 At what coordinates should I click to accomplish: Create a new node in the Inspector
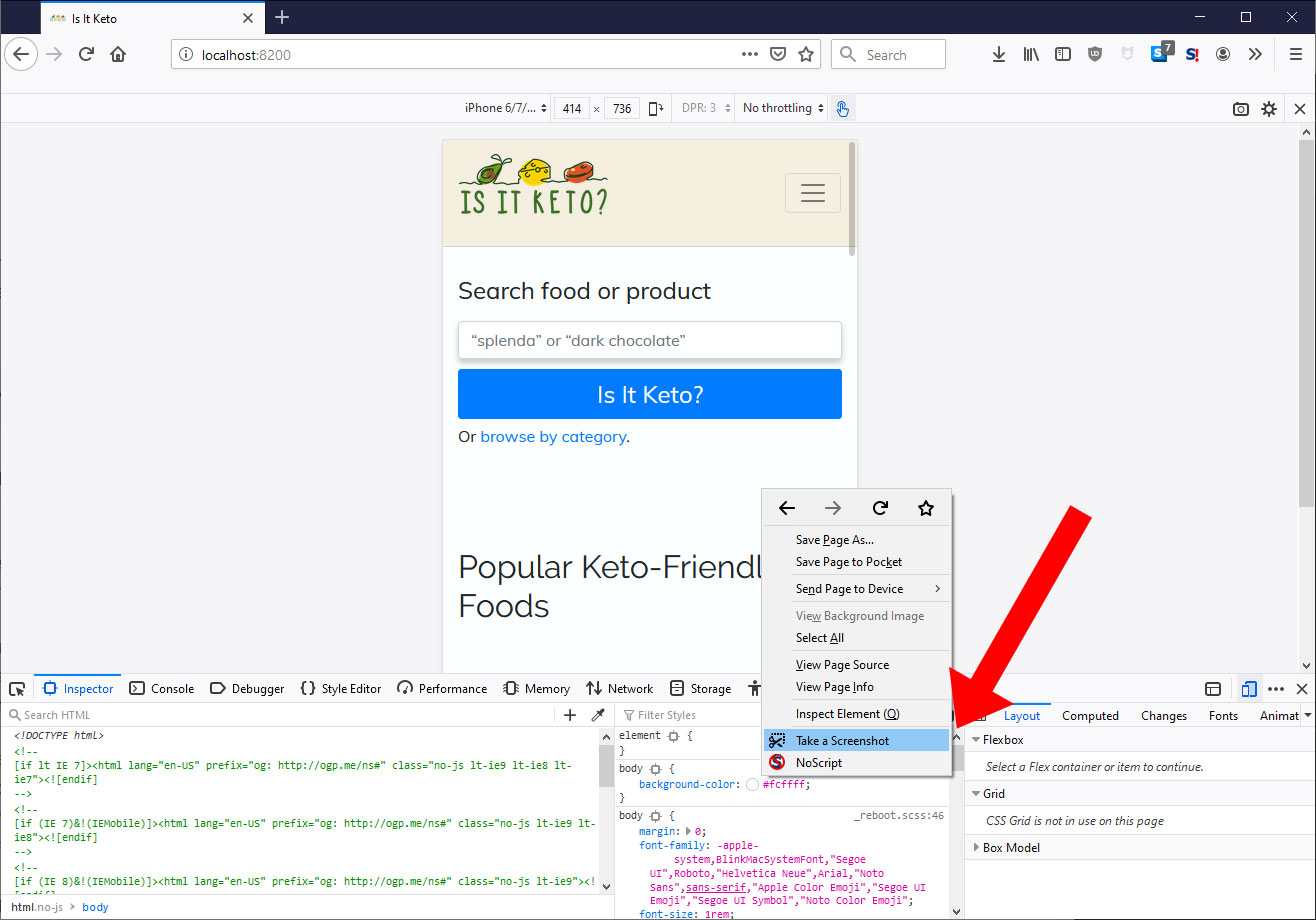coord(570,715)
